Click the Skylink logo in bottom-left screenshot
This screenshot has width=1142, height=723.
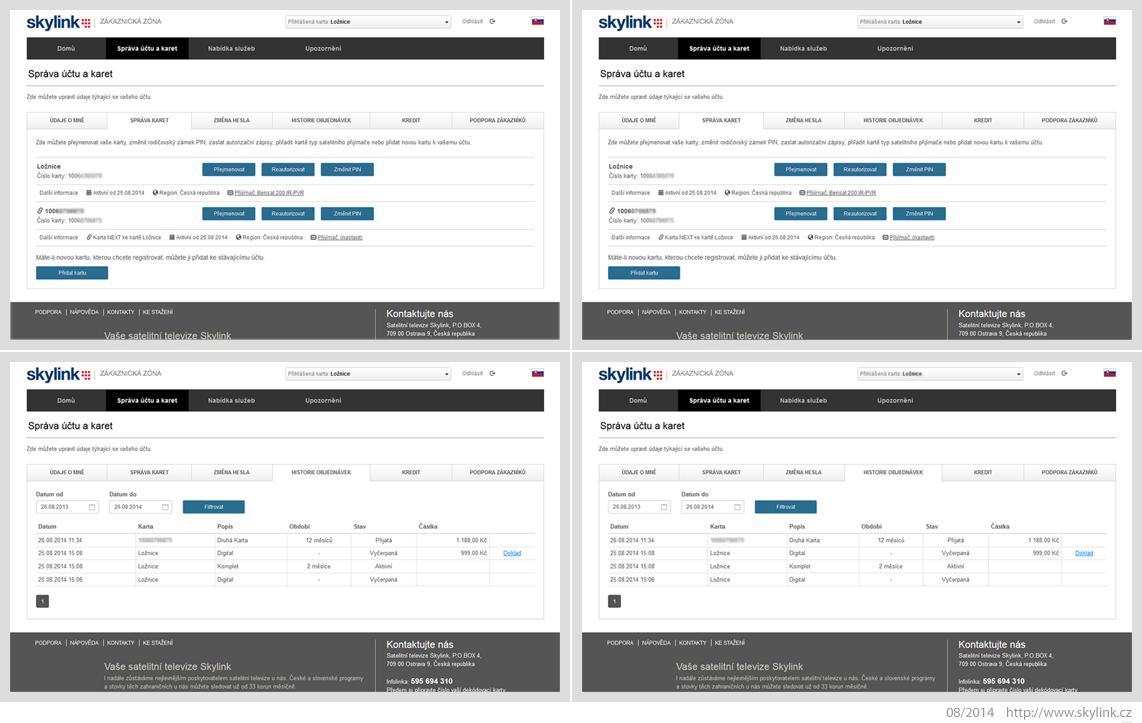pos(58,374)
